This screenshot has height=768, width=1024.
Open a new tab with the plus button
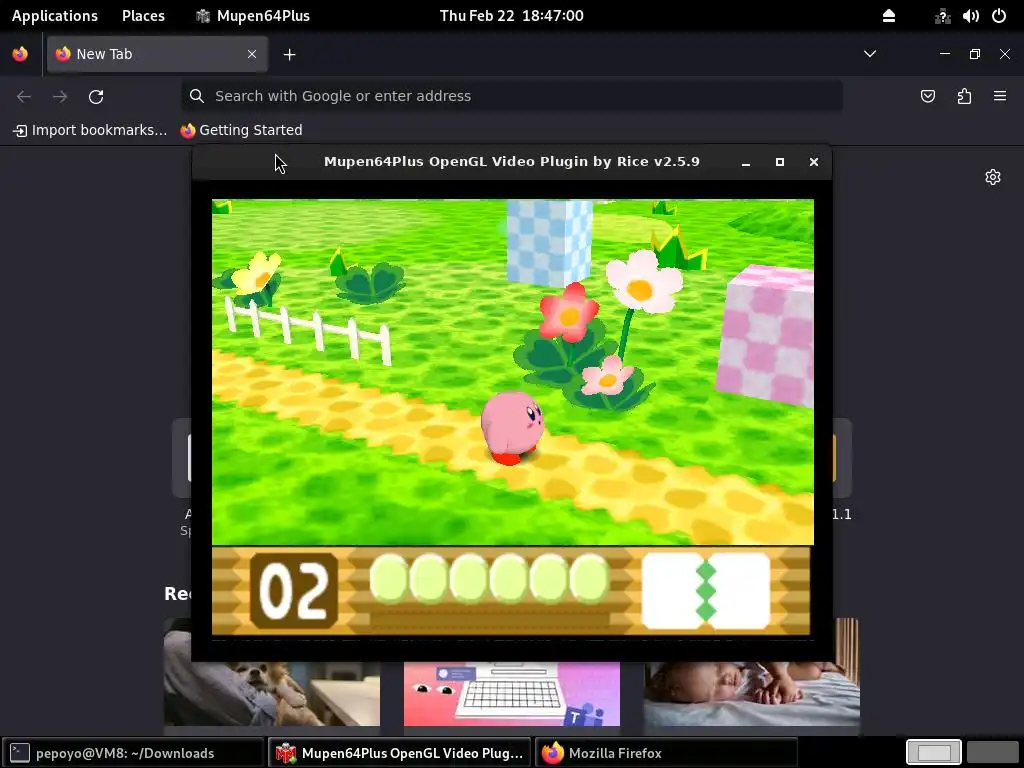click(289, 55)
